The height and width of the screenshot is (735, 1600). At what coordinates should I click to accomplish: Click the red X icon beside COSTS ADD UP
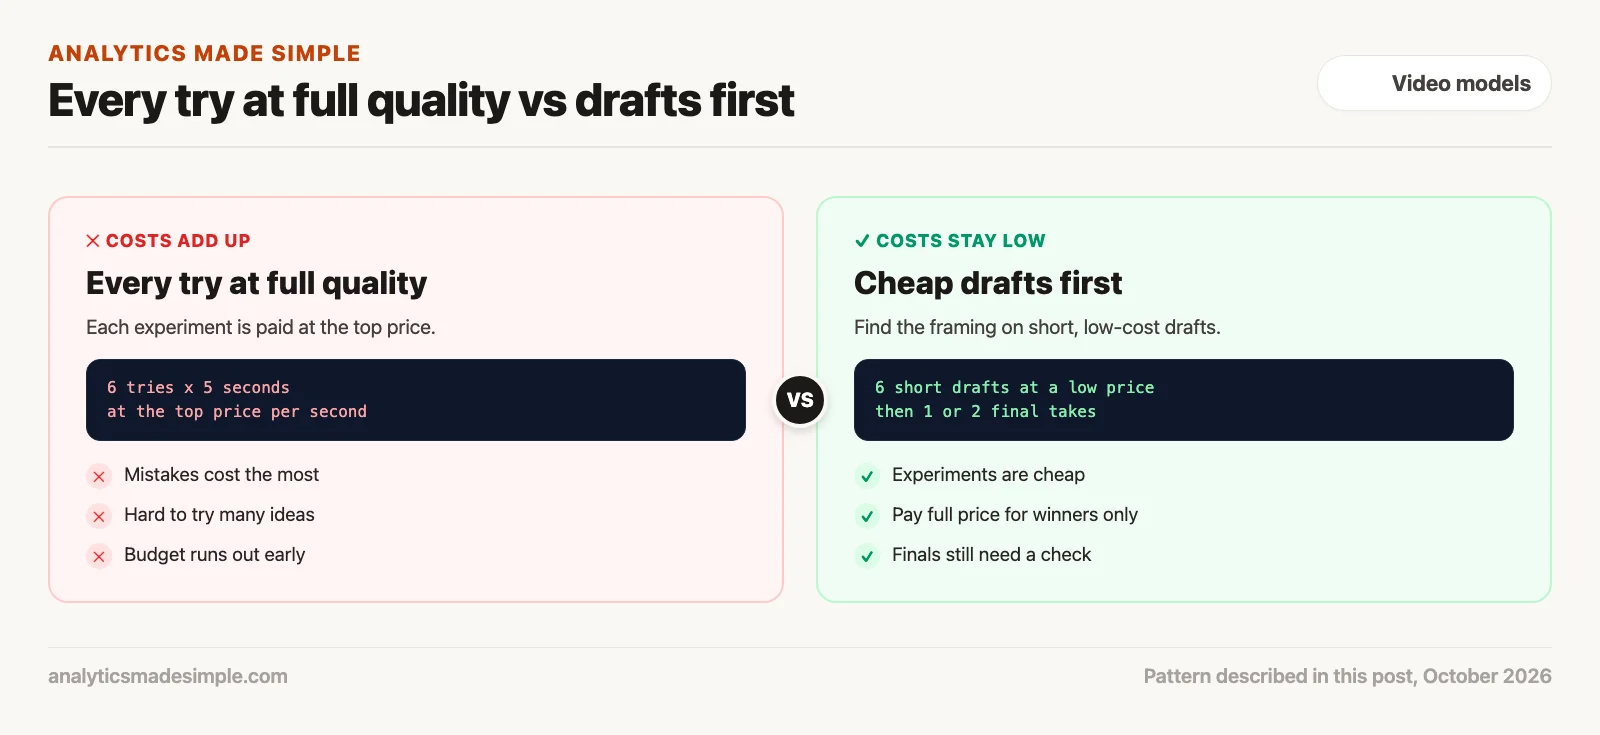[93, 241]
